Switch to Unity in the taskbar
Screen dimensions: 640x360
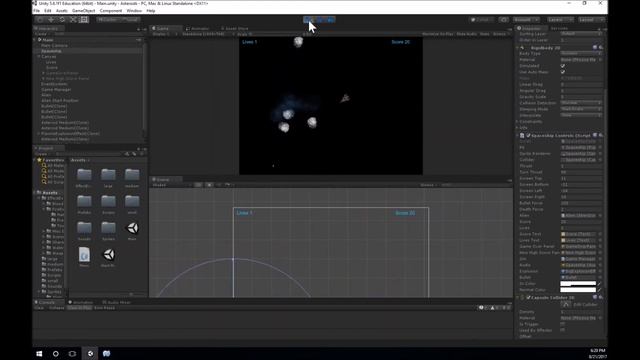coord(90,353)
